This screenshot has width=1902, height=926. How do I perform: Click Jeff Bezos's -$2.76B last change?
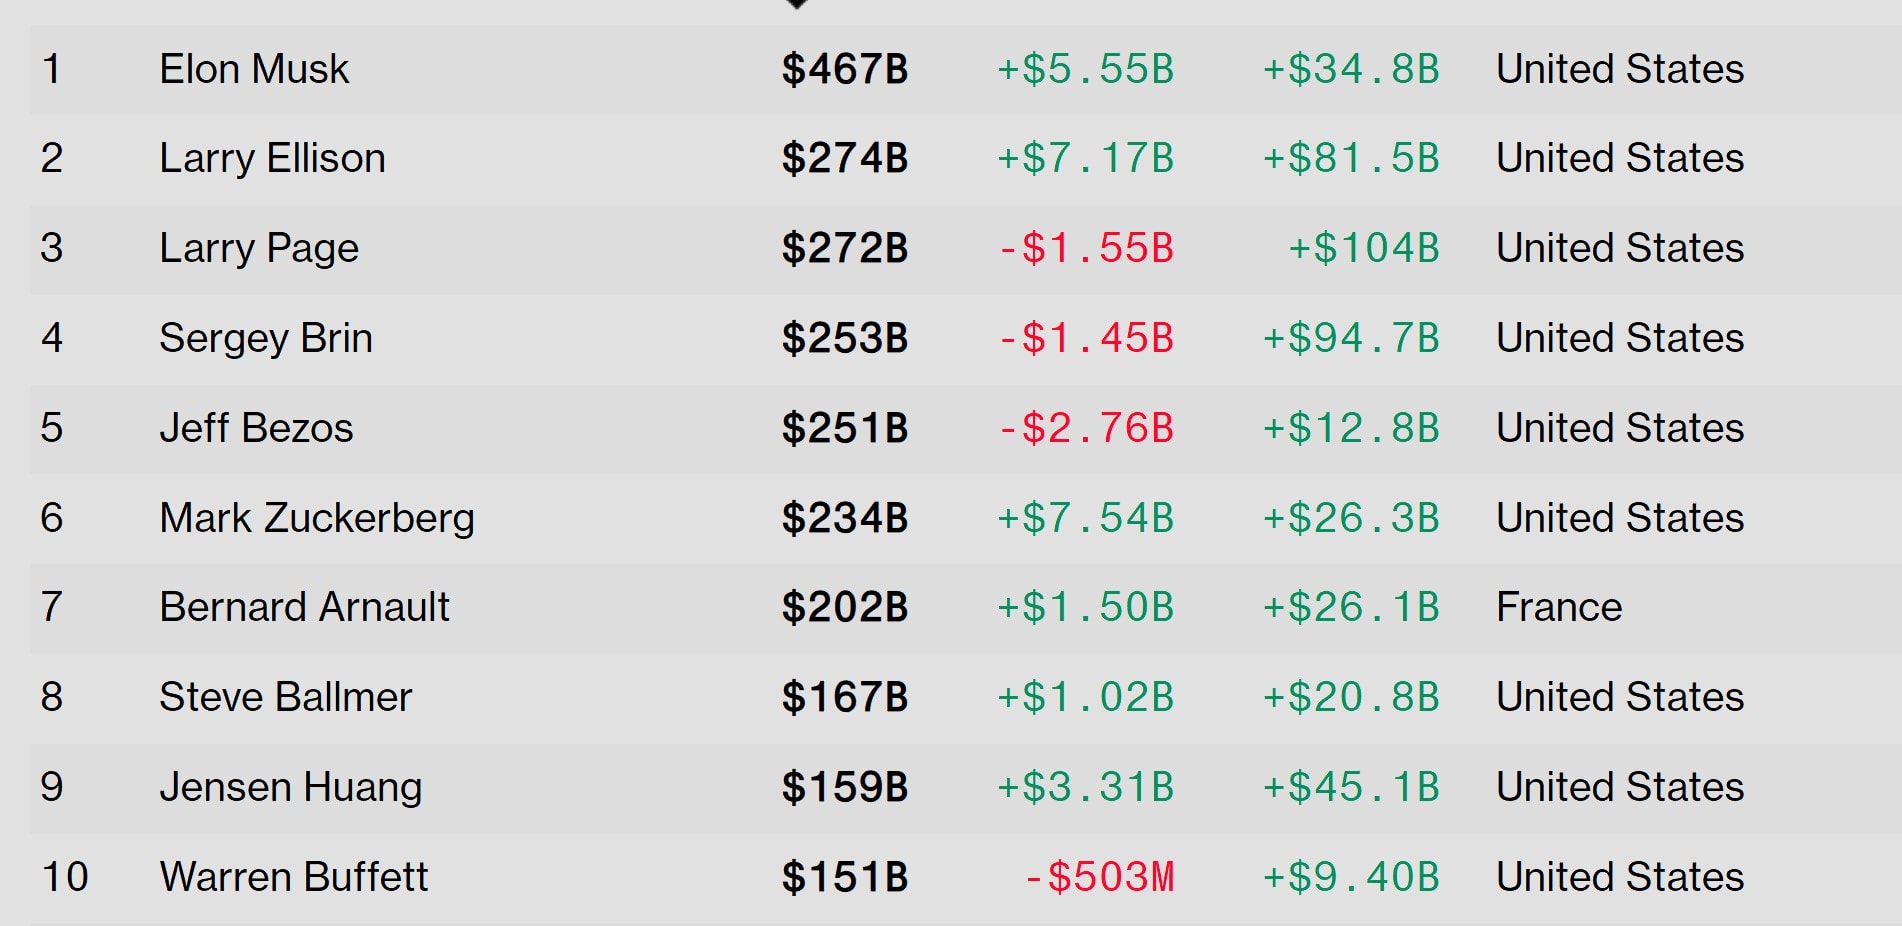point(1086,428)
